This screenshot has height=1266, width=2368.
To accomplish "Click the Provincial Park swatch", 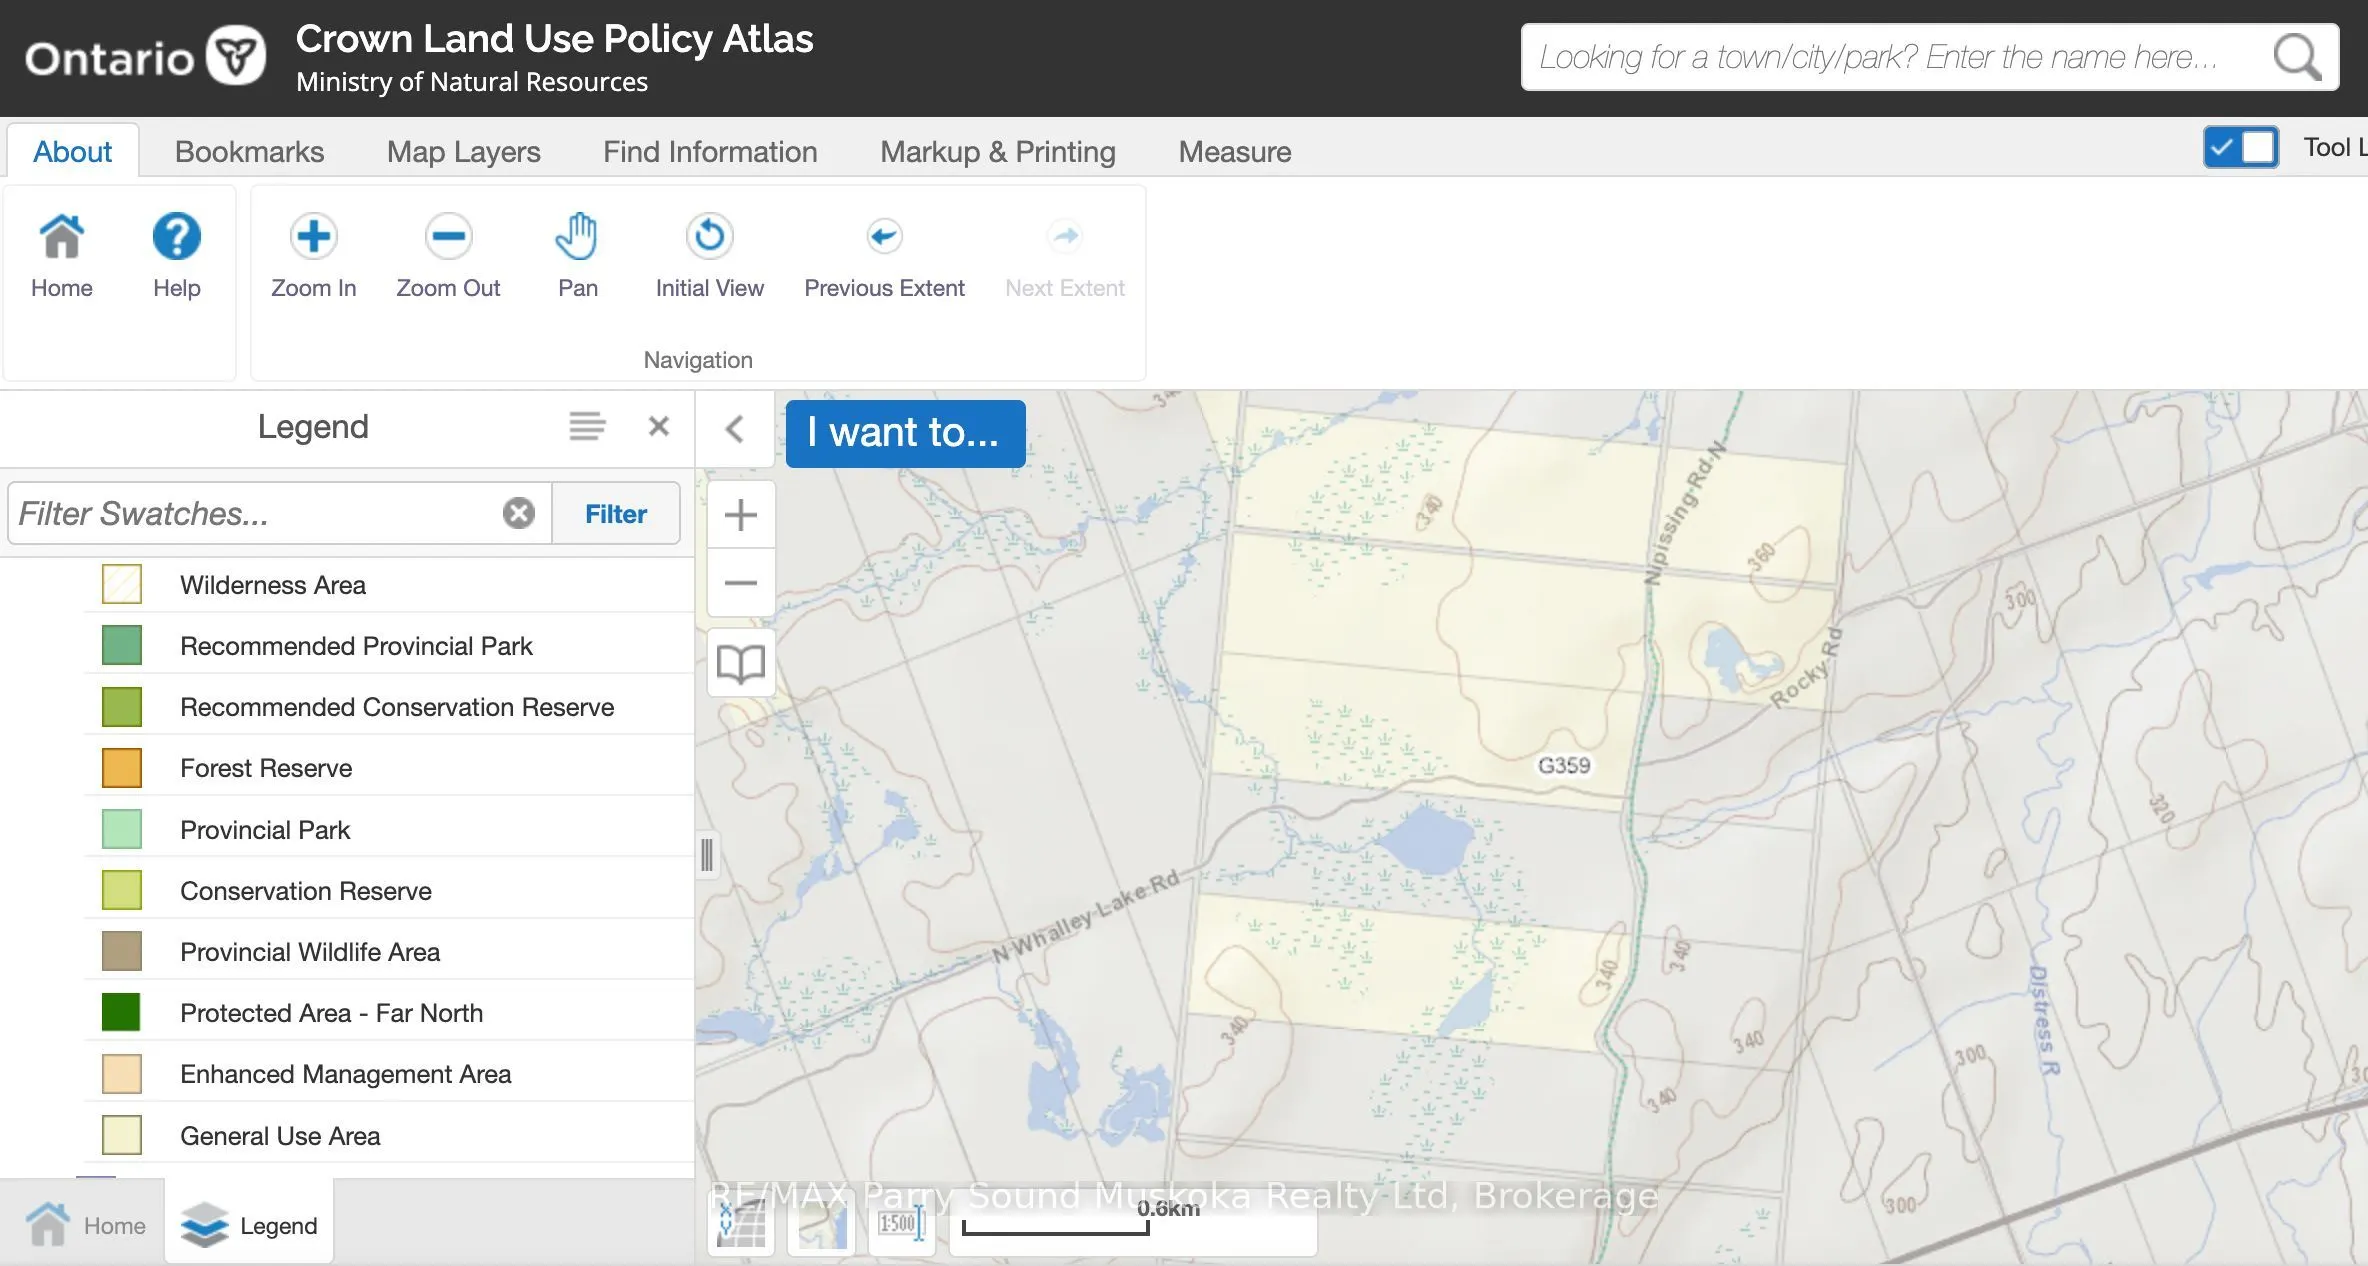I will 122,829.
